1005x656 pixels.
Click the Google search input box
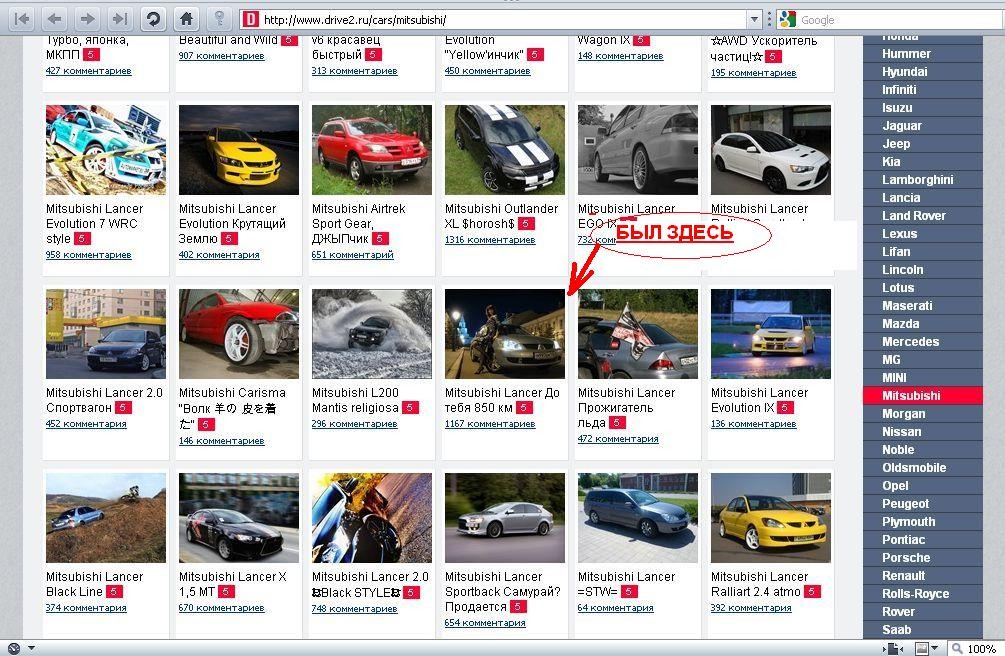(901, 20)
